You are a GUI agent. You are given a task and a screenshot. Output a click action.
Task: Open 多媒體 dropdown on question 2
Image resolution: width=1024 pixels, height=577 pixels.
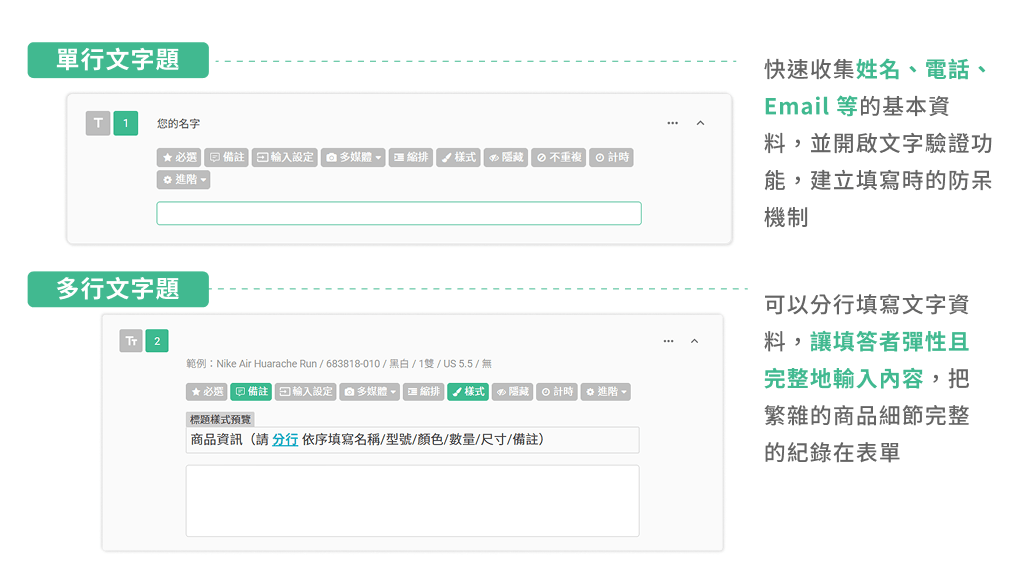tap(370, 392)
